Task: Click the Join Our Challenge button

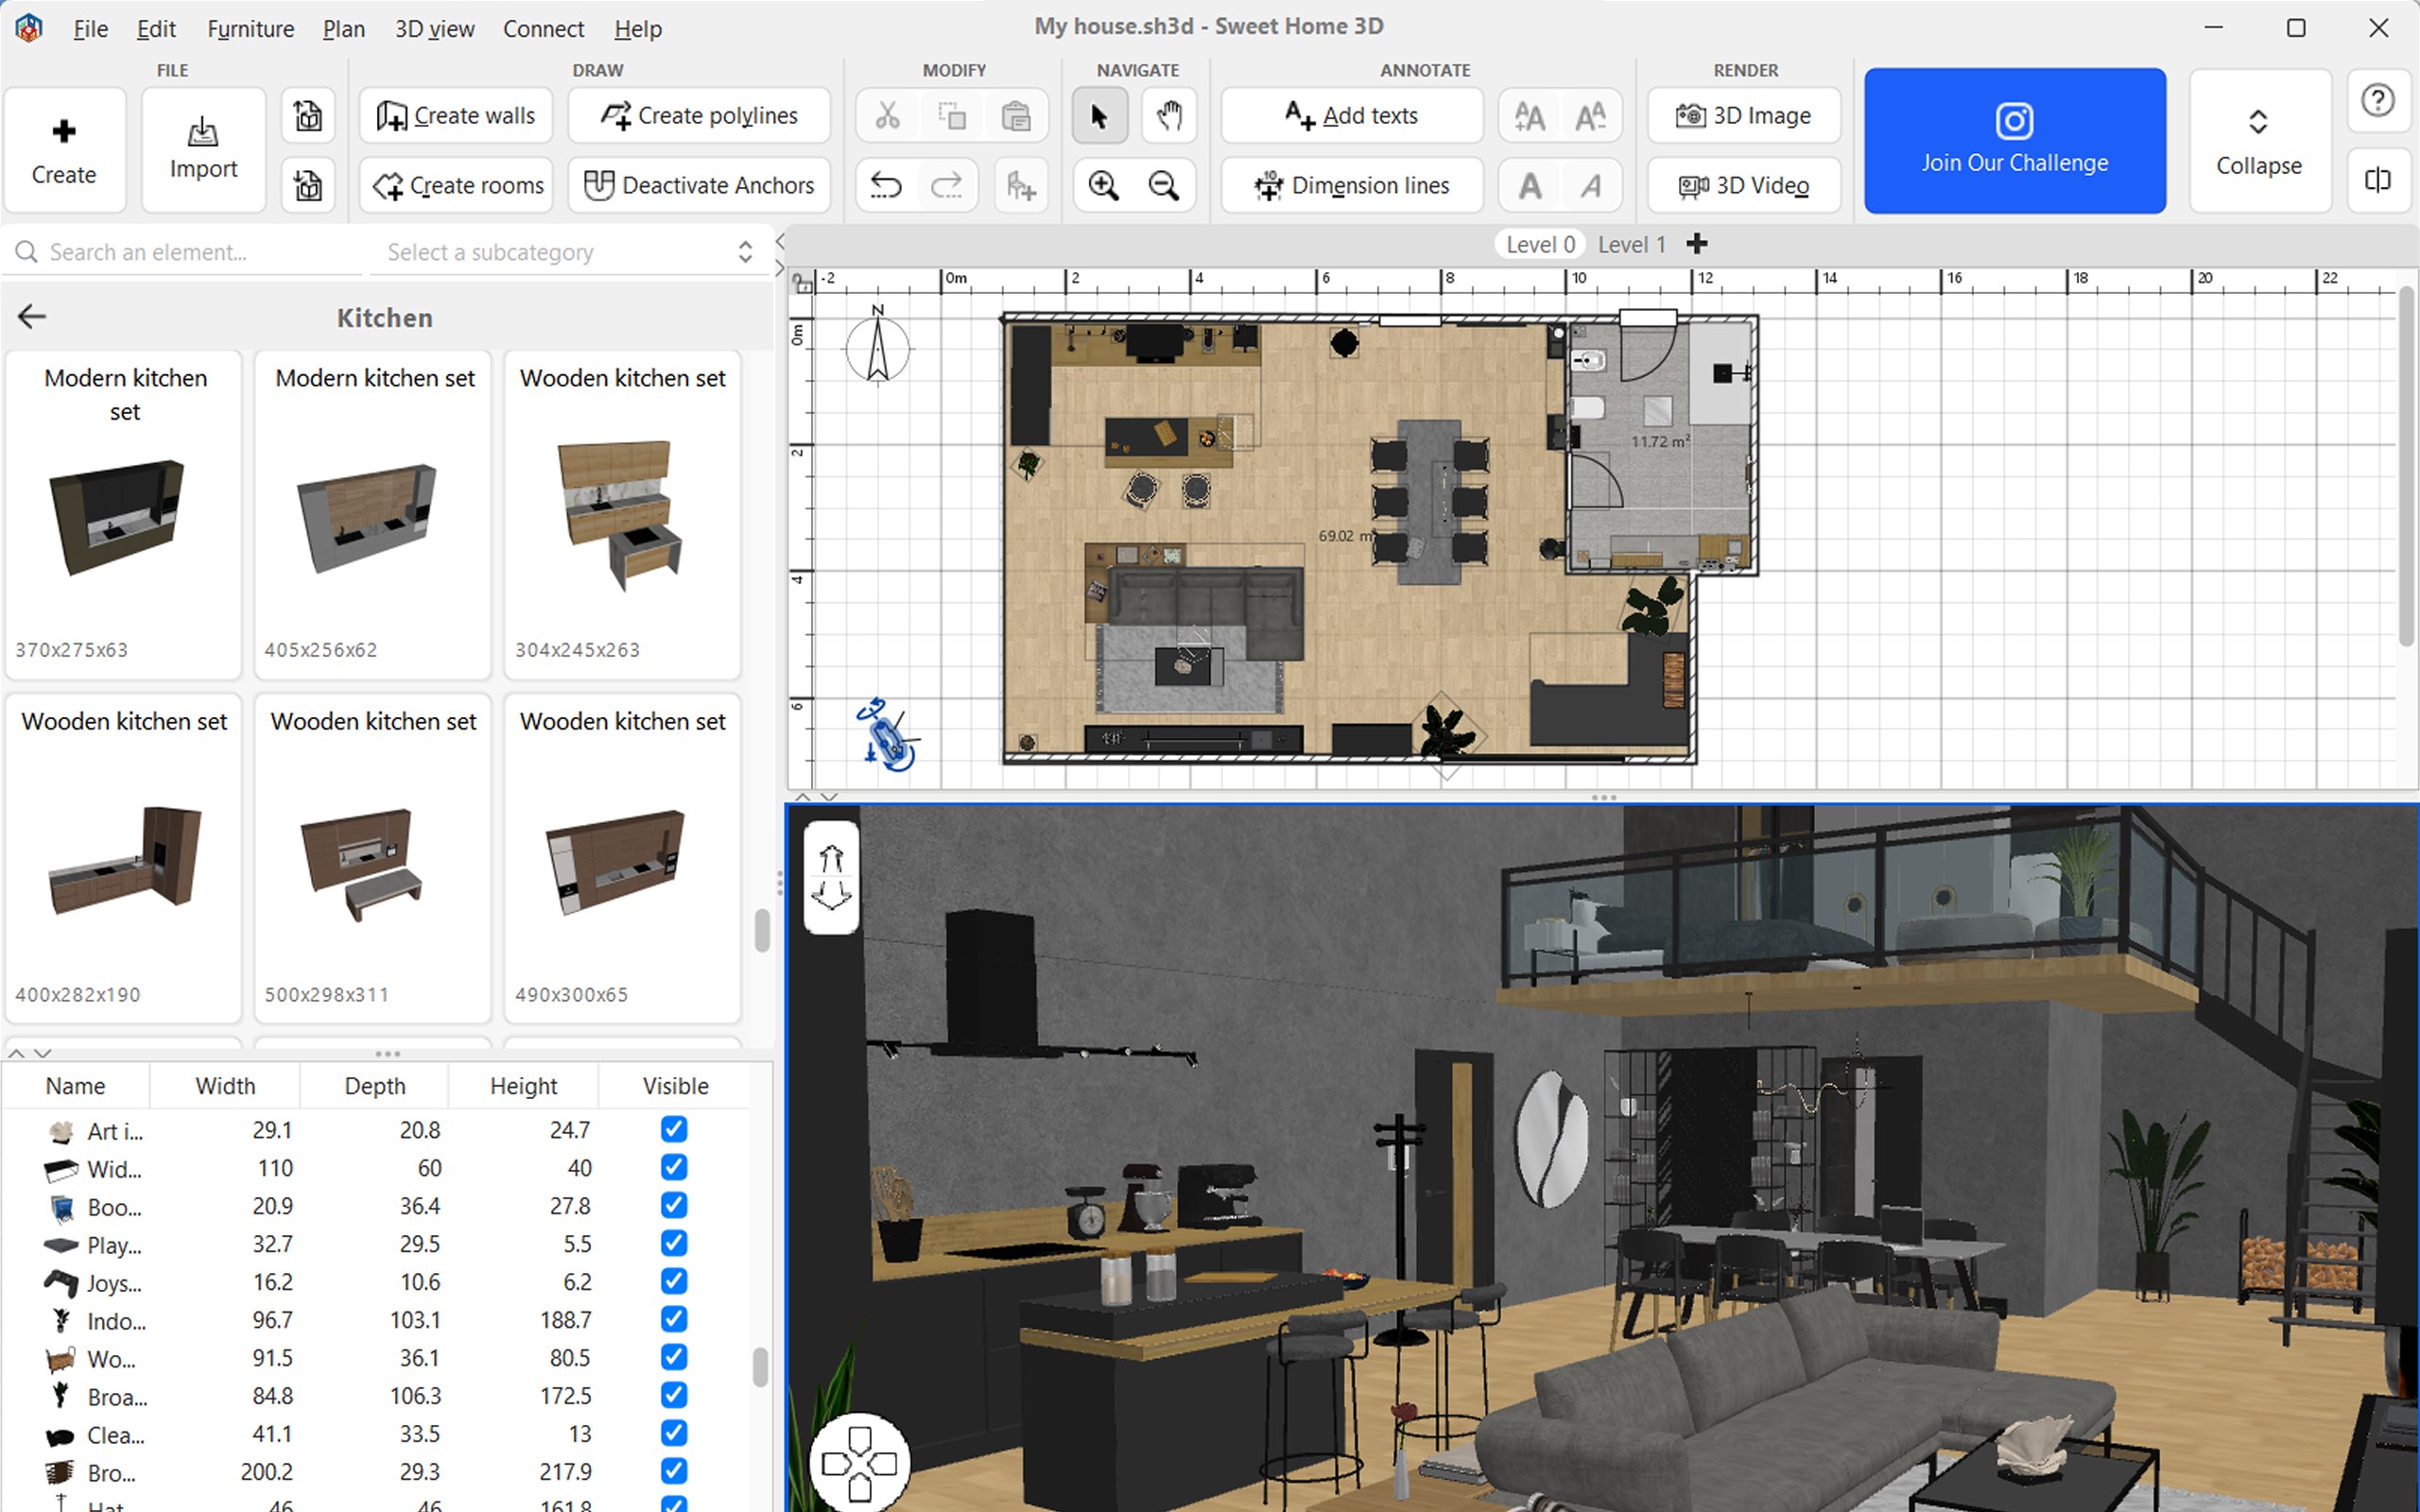Action: click(2014, 140)
